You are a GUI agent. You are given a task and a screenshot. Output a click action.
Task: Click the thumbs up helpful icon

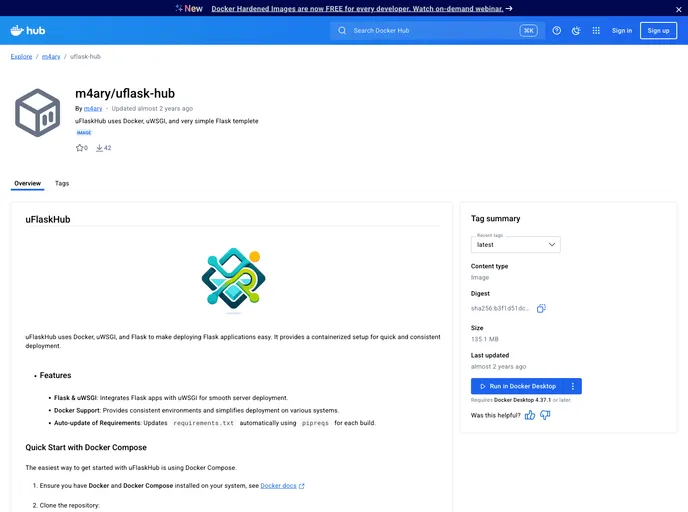coord(530,415)
